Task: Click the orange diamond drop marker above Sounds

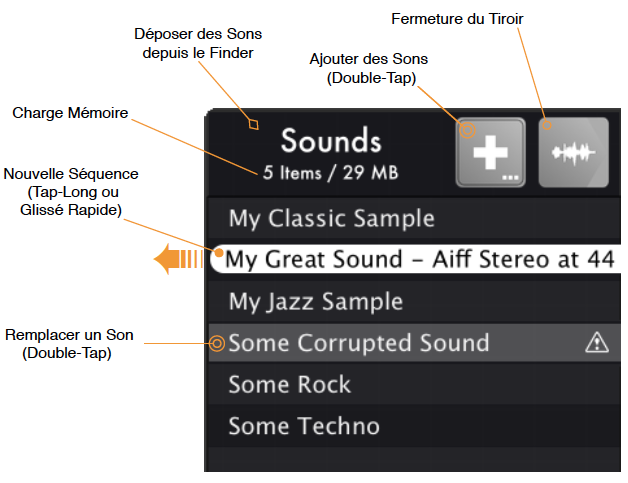Action: pos(254,124)
